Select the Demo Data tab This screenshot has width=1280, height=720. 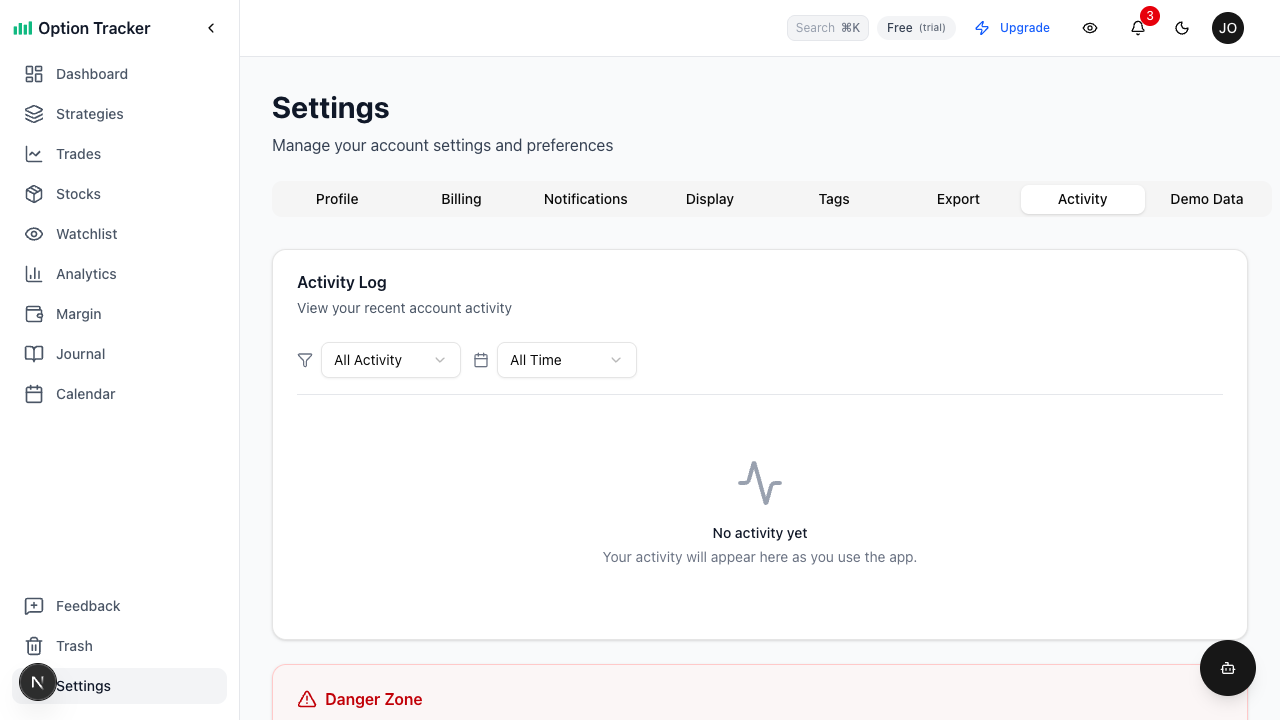[1206, 199]
